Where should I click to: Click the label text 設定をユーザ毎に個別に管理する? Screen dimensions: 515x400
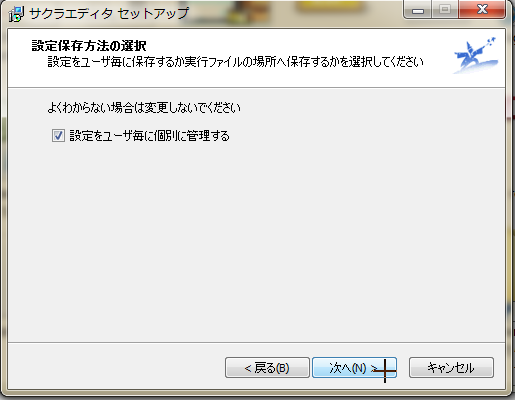tap(149, 136)
